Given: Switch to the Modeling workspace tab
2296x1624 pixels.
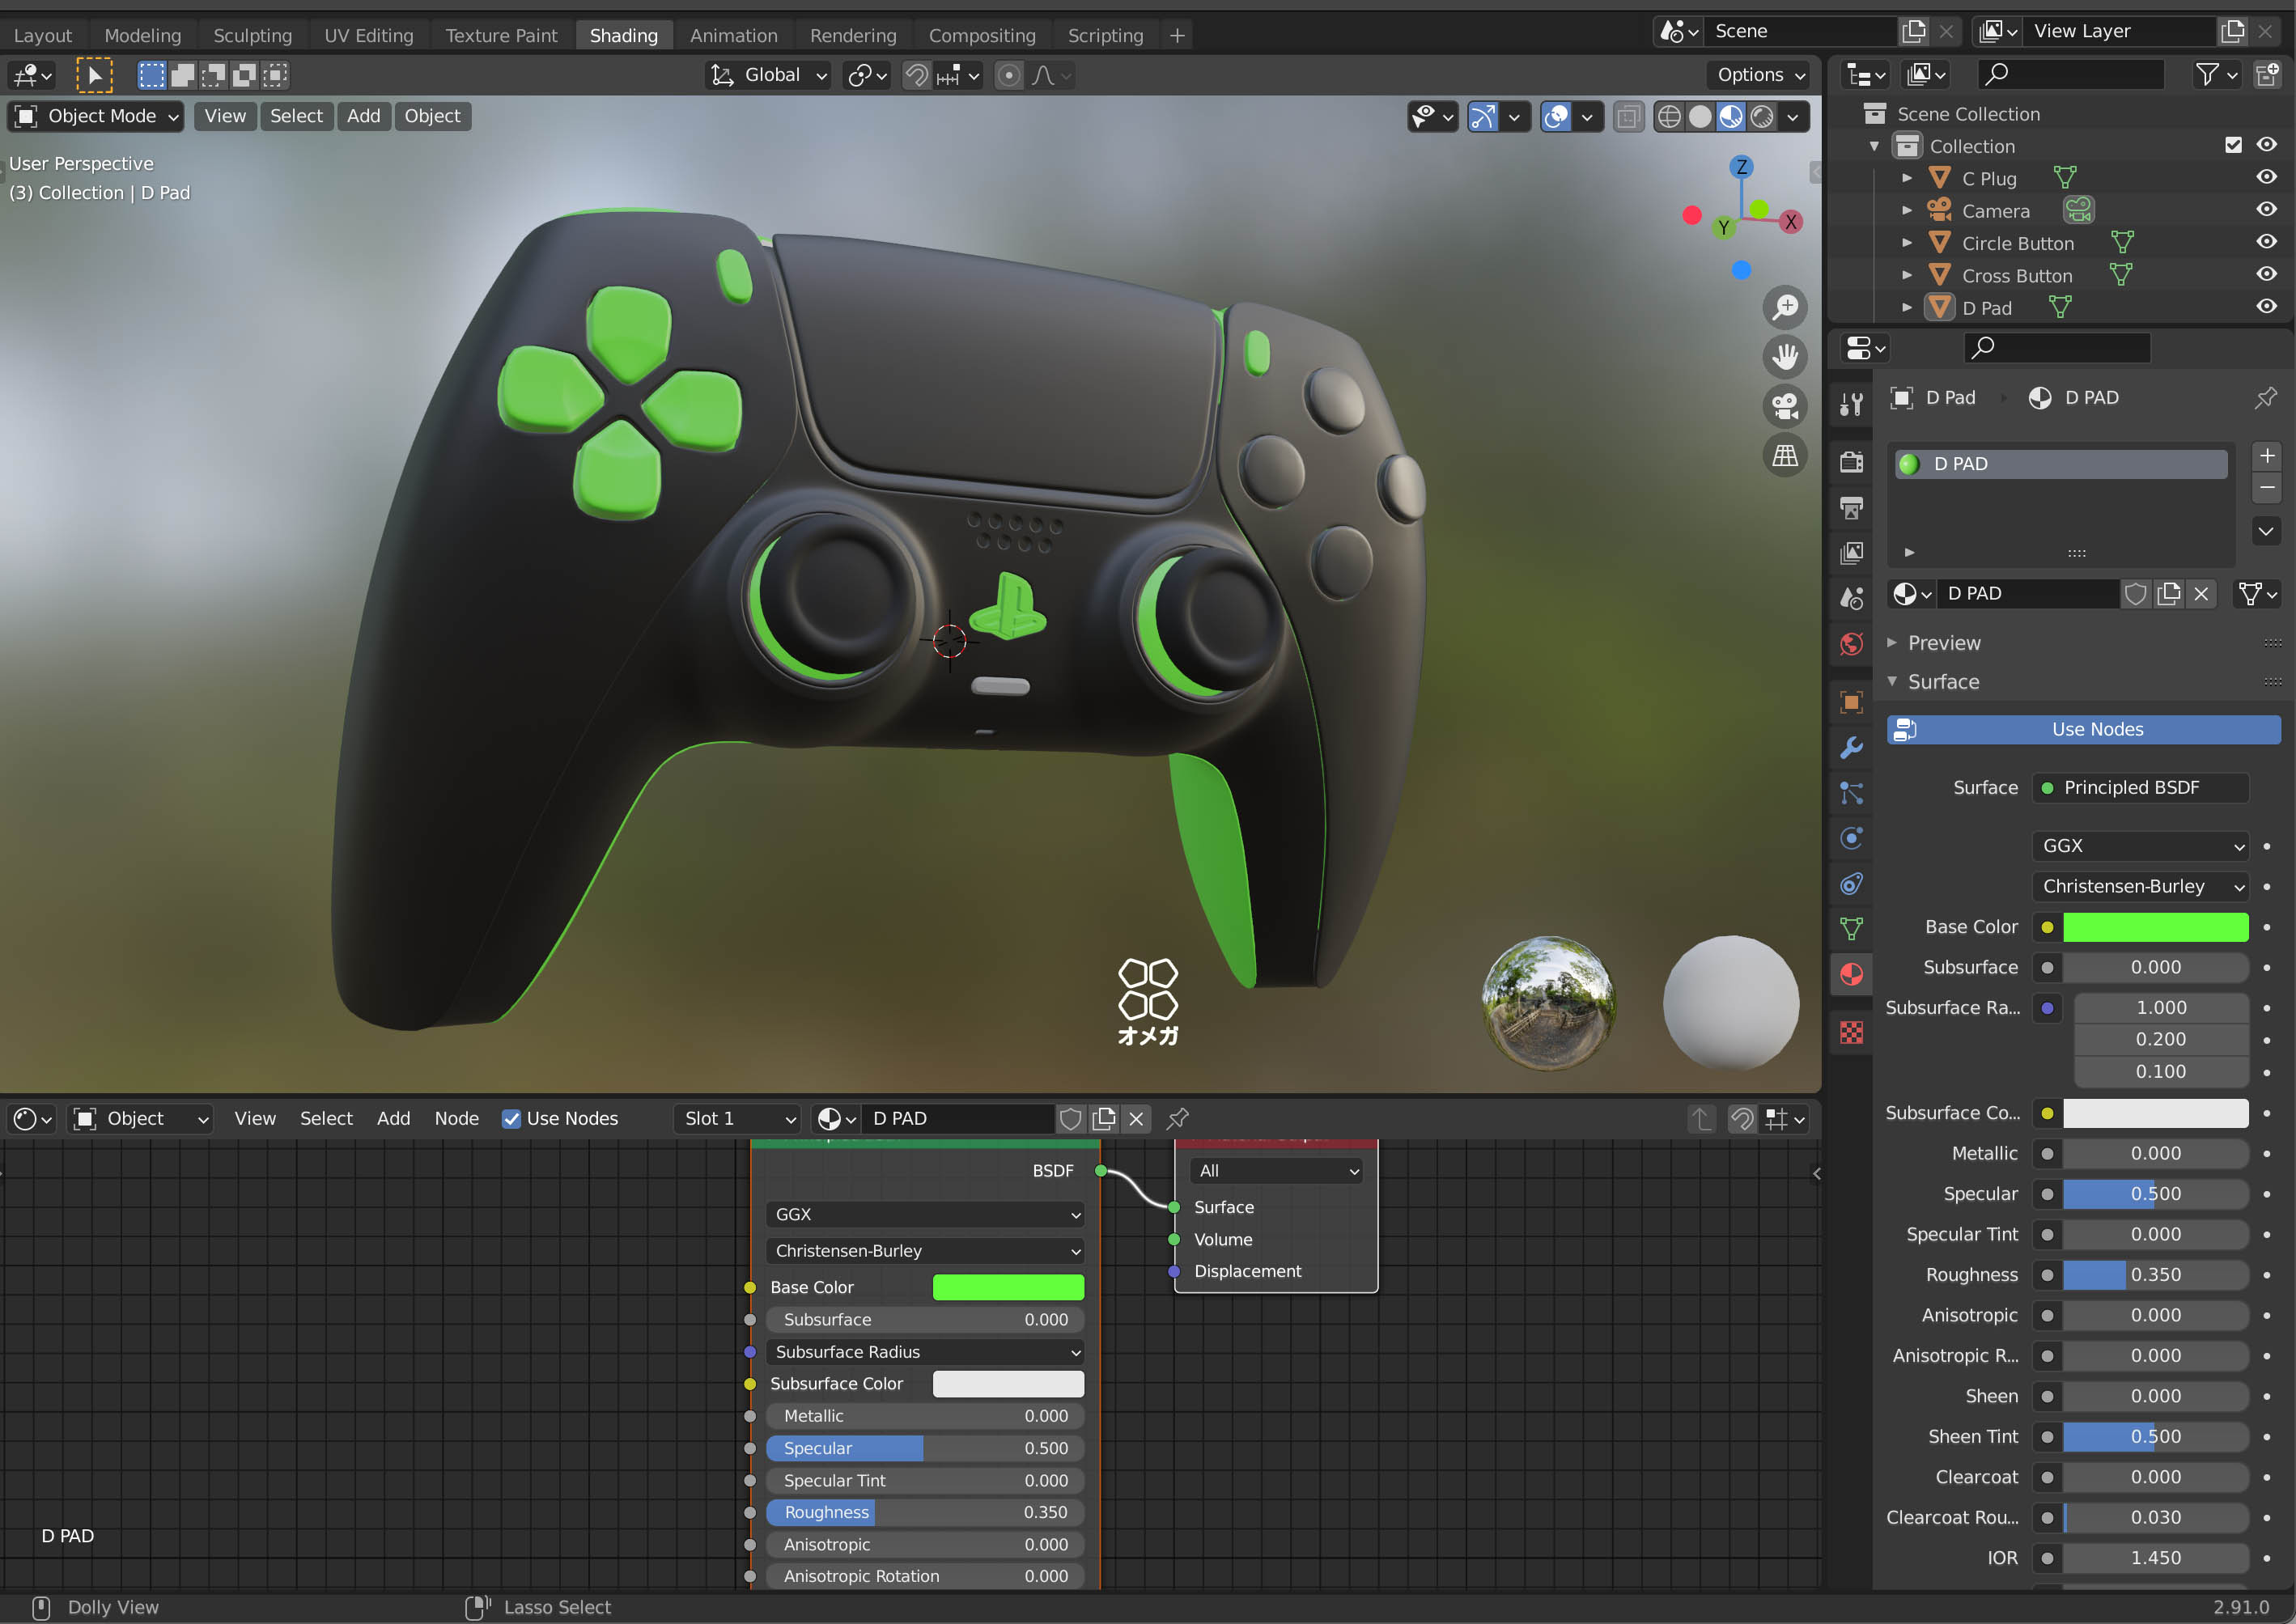Looking at the screenshot, I should tap(143, 35).
